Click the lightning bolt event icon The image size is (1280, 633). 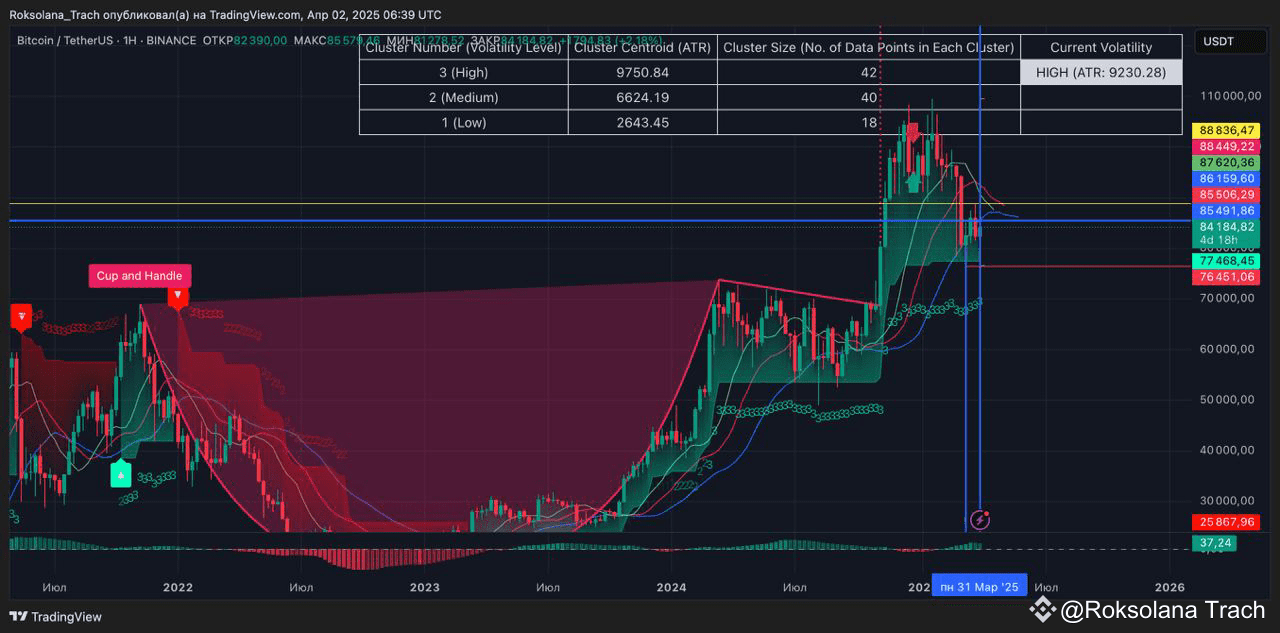click(x=982, y=518)
